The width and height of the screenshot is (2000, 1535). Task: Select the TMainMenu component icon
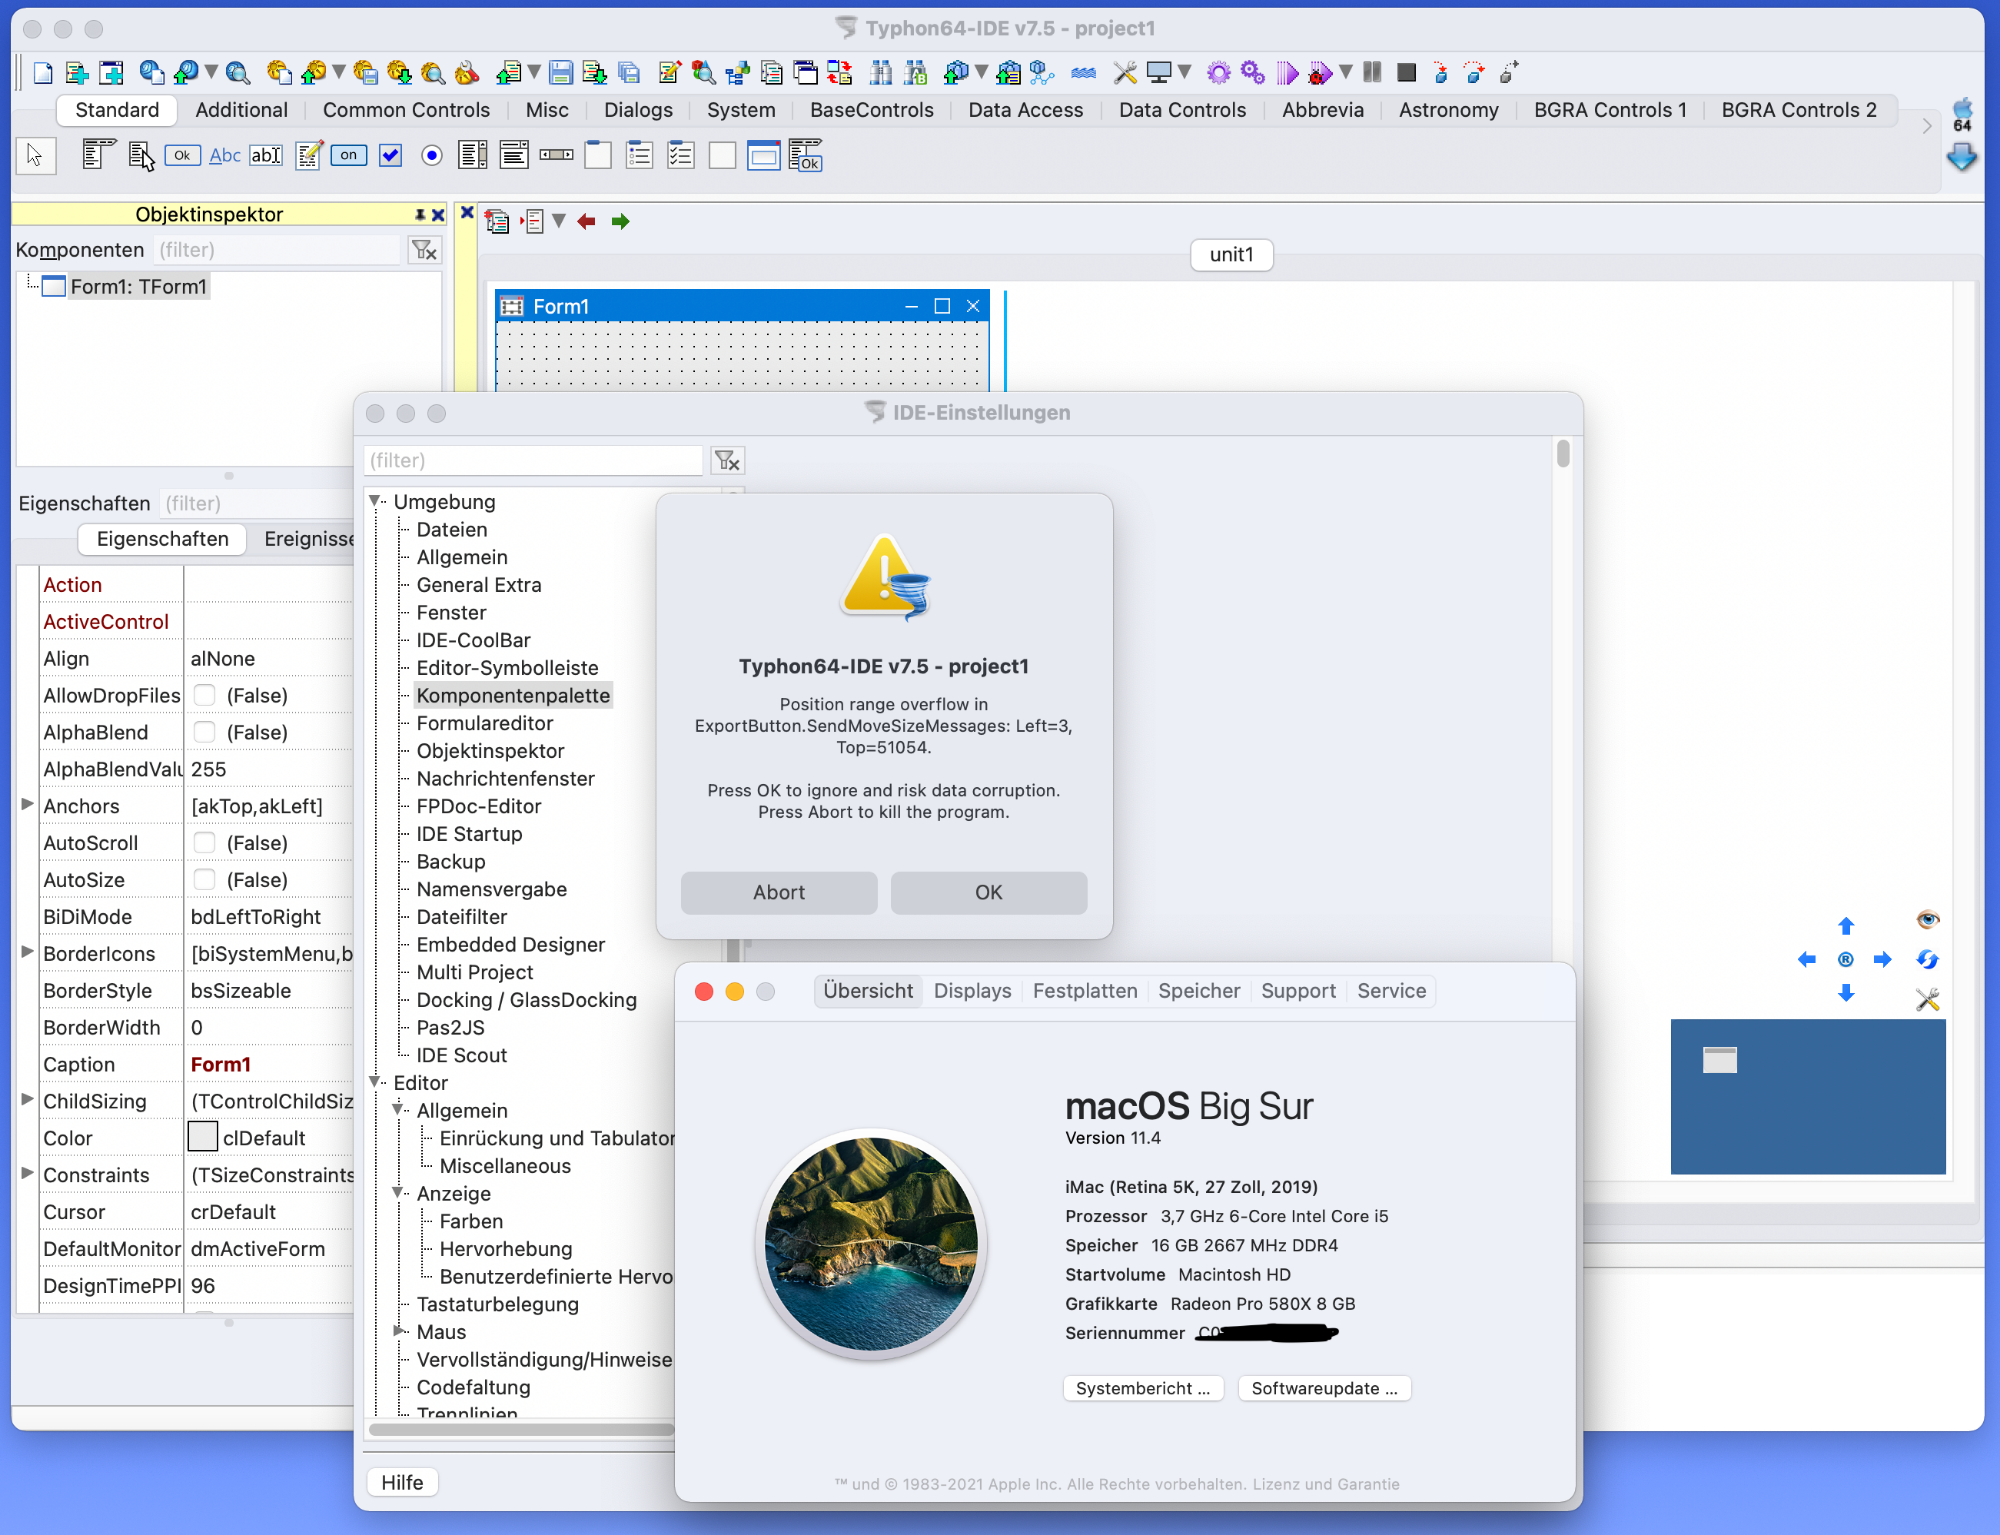98,155
